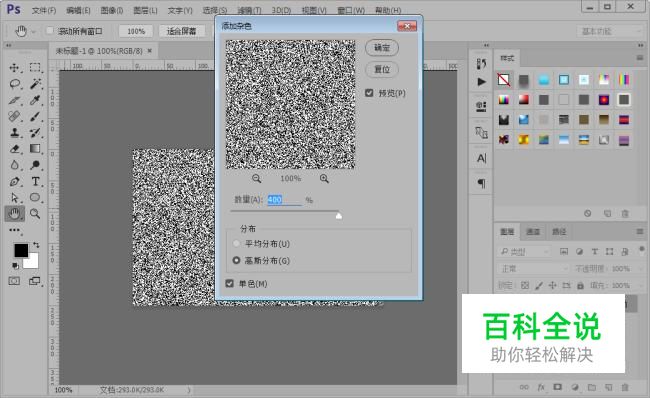Confirm Add Noise with OK (确定)
Screen dimensions: 650x398
point(382,48)
